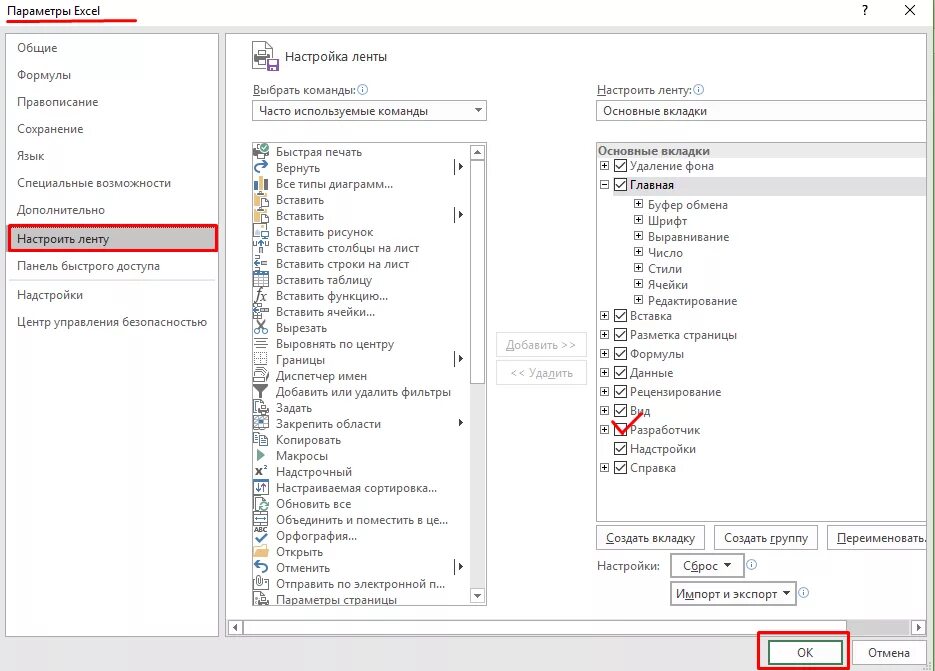Click the Отмена button
Viewport: 935px width, 671px height.
tap(888, 653)
